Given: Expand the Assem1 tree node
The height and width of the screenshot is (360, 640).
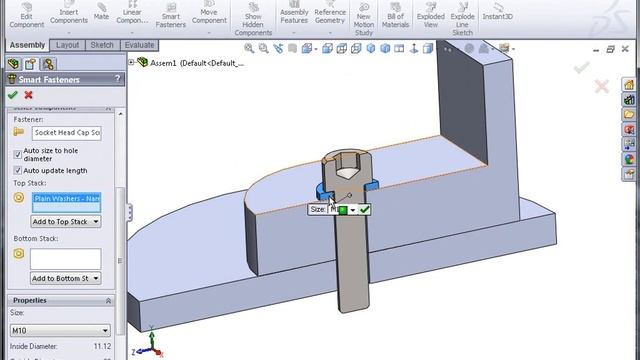Looking at the screenshot, I should click(x=131, y=62).
